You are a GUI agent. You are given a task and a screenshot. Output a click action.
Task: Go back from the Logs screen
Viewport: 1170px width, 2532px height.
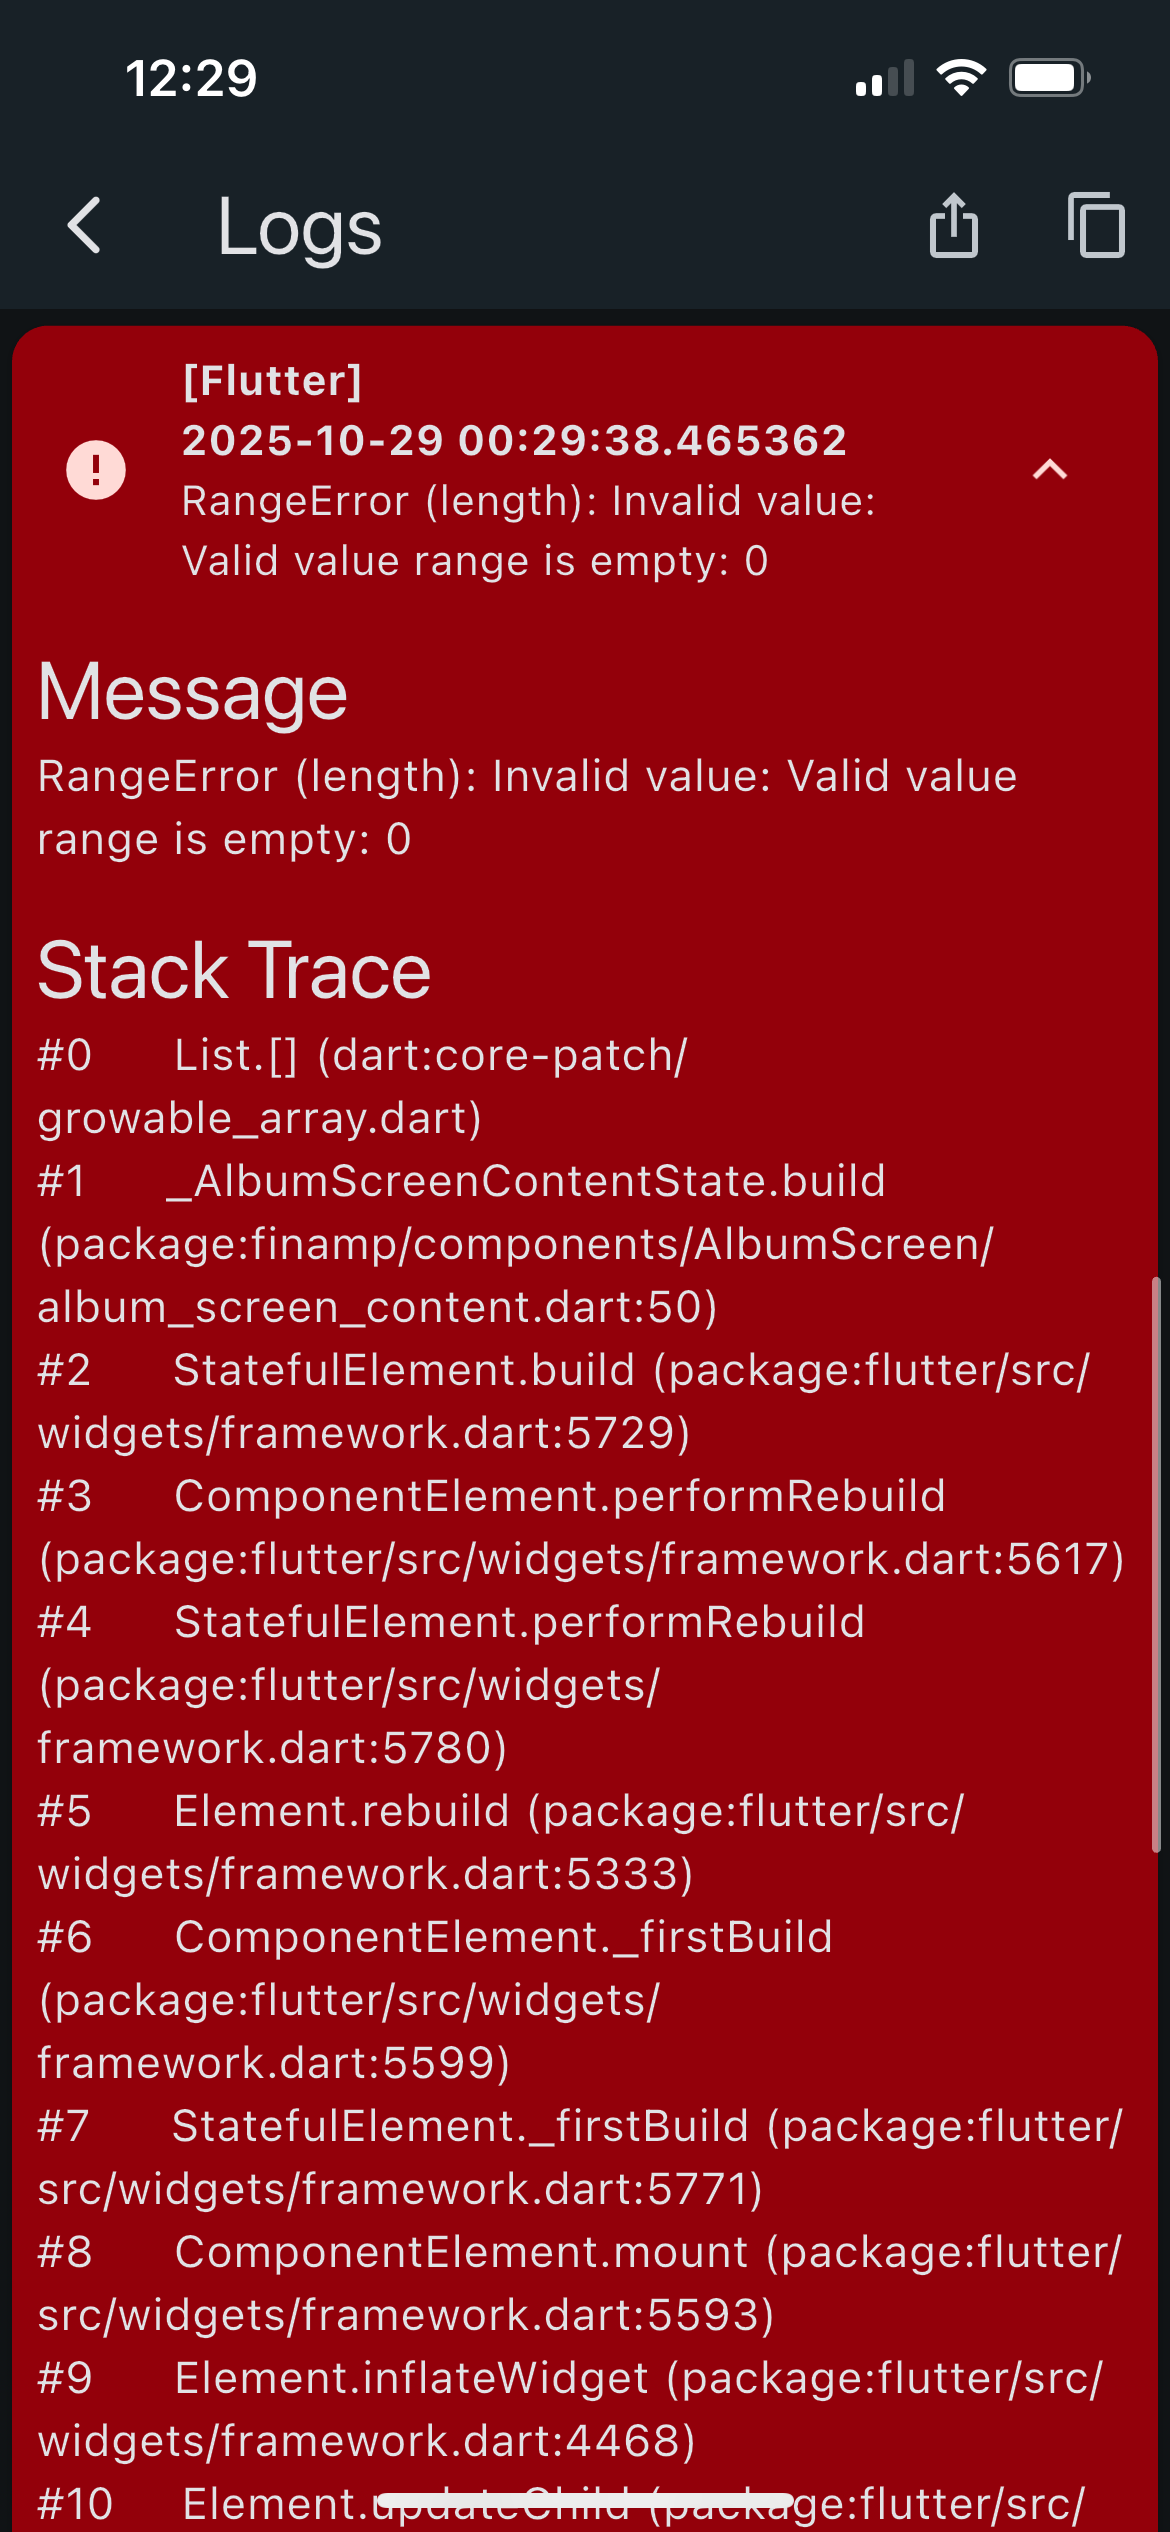tap(85, 226)
